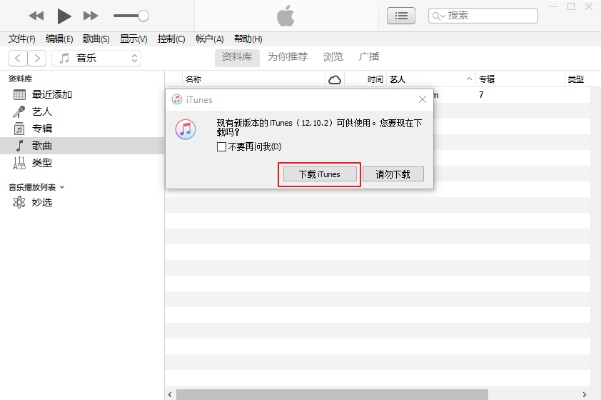601x400 pixels.
Task: Select 最近添加 in the library sidebar
Action: [51, 94]
